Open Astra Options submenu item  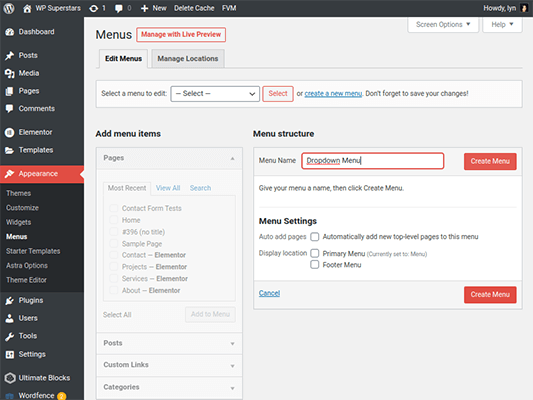(x=27, y=265)
